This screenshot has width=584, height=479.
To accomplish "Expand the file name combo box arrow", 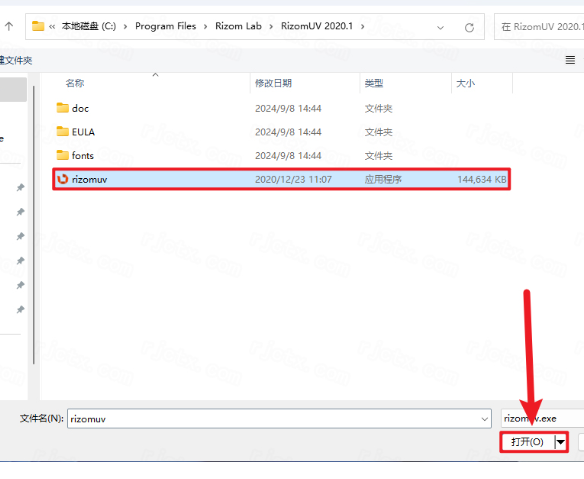I will tap(484, 419).
